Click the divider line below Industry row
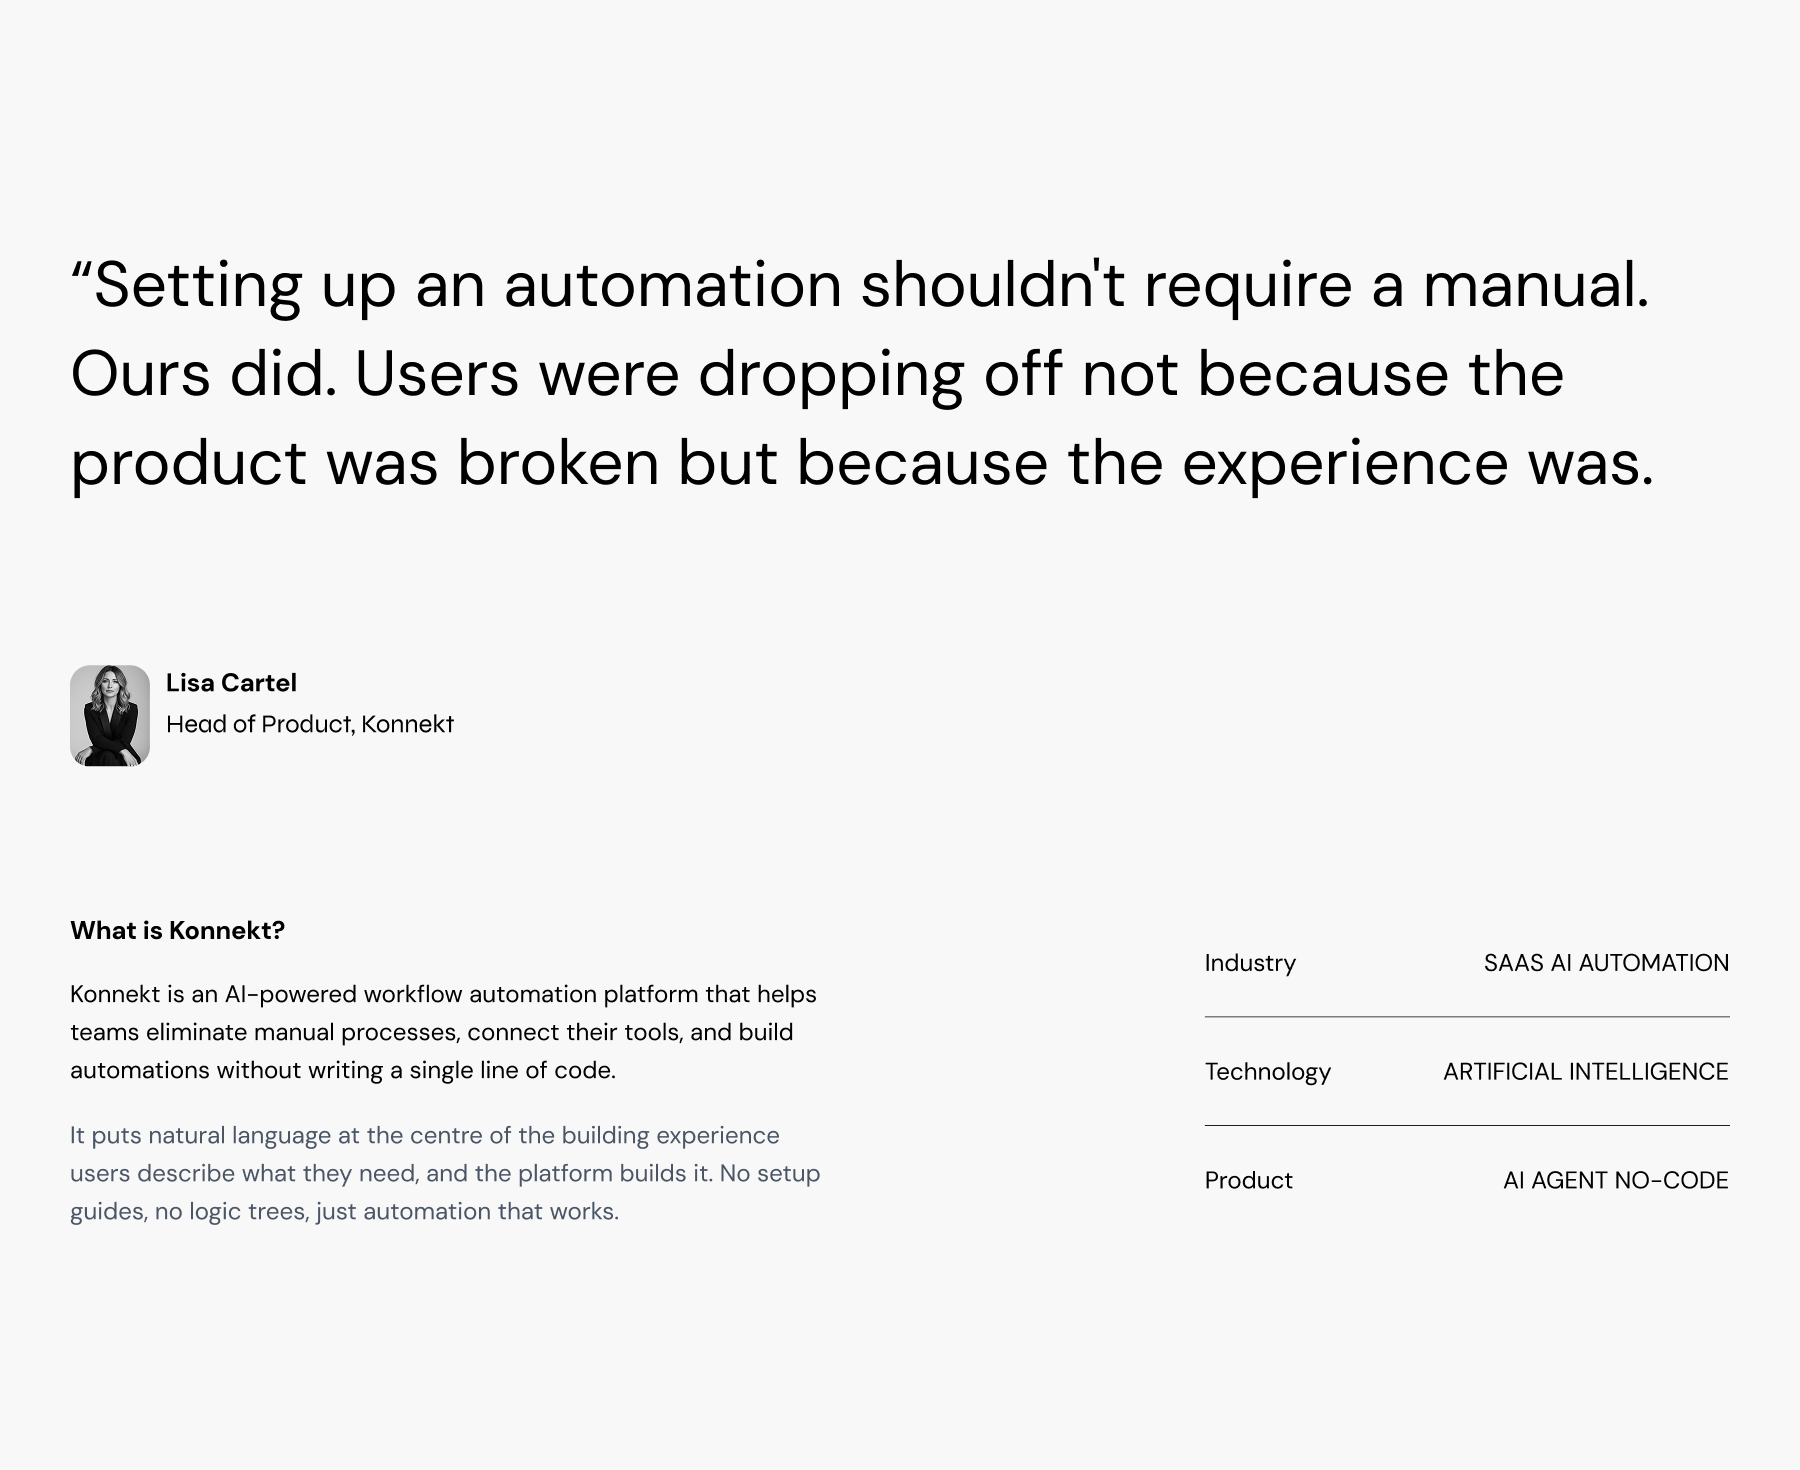The width and height of the screenshot is (1800, 1470). coord(1467,1017)
